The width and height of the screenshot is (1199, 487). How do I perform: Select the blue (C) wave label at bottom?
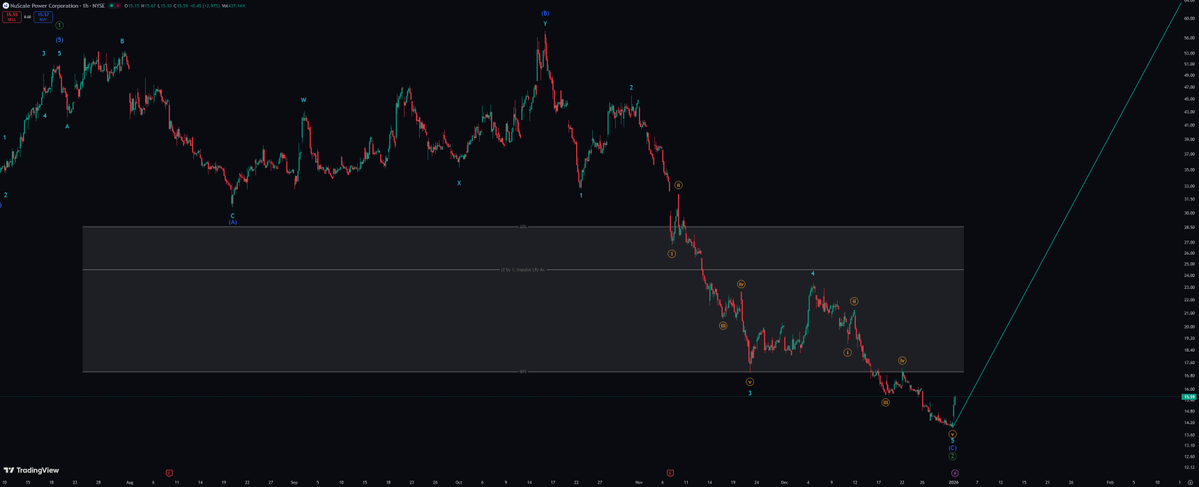coord(952,448)
